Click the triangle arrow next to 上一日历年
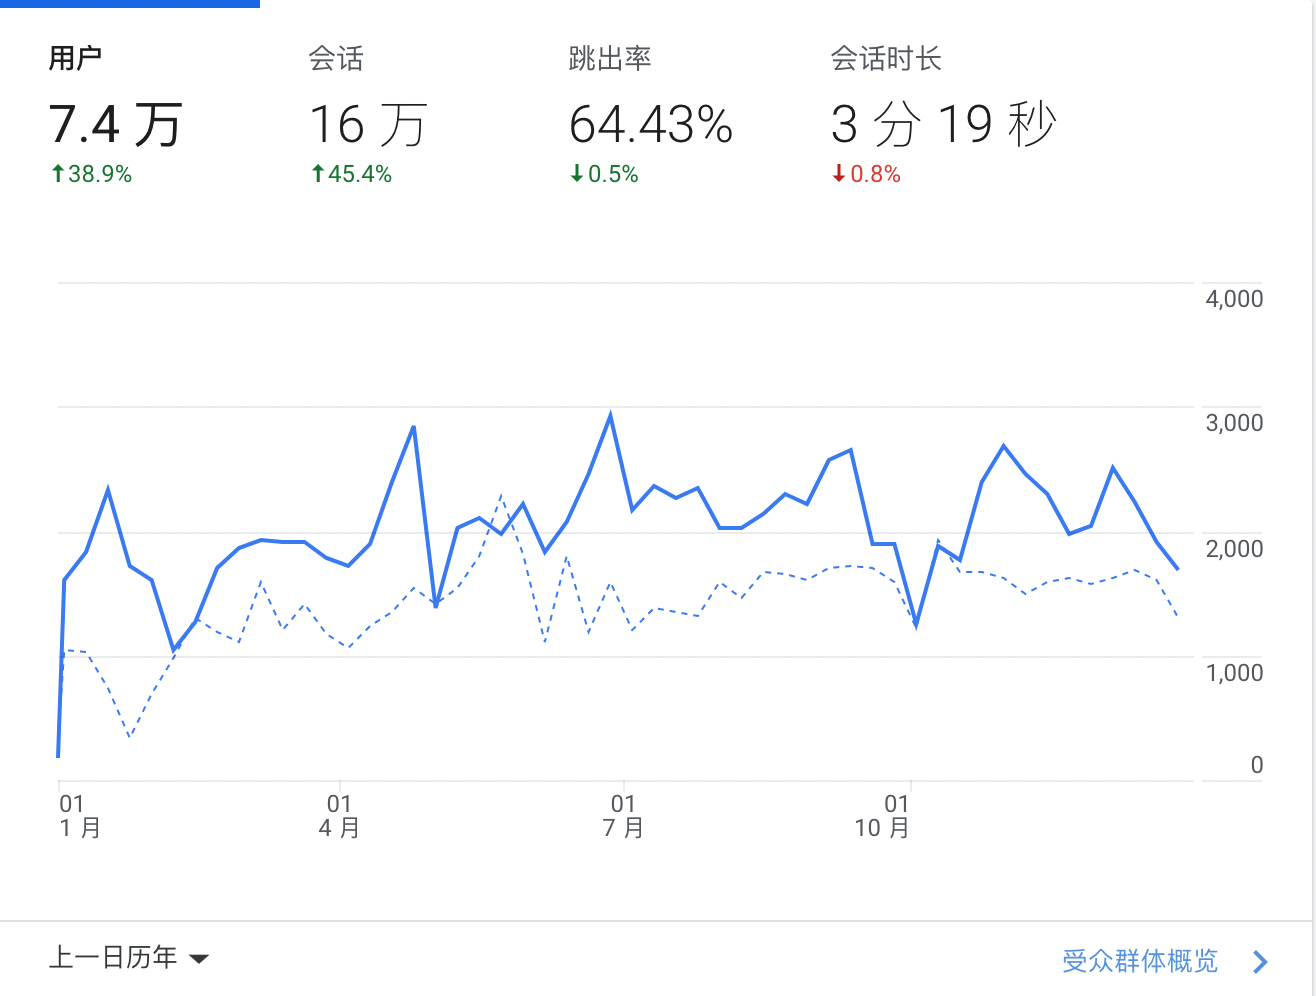Viewport: 1316px width, 996px height. coord(199,959)
